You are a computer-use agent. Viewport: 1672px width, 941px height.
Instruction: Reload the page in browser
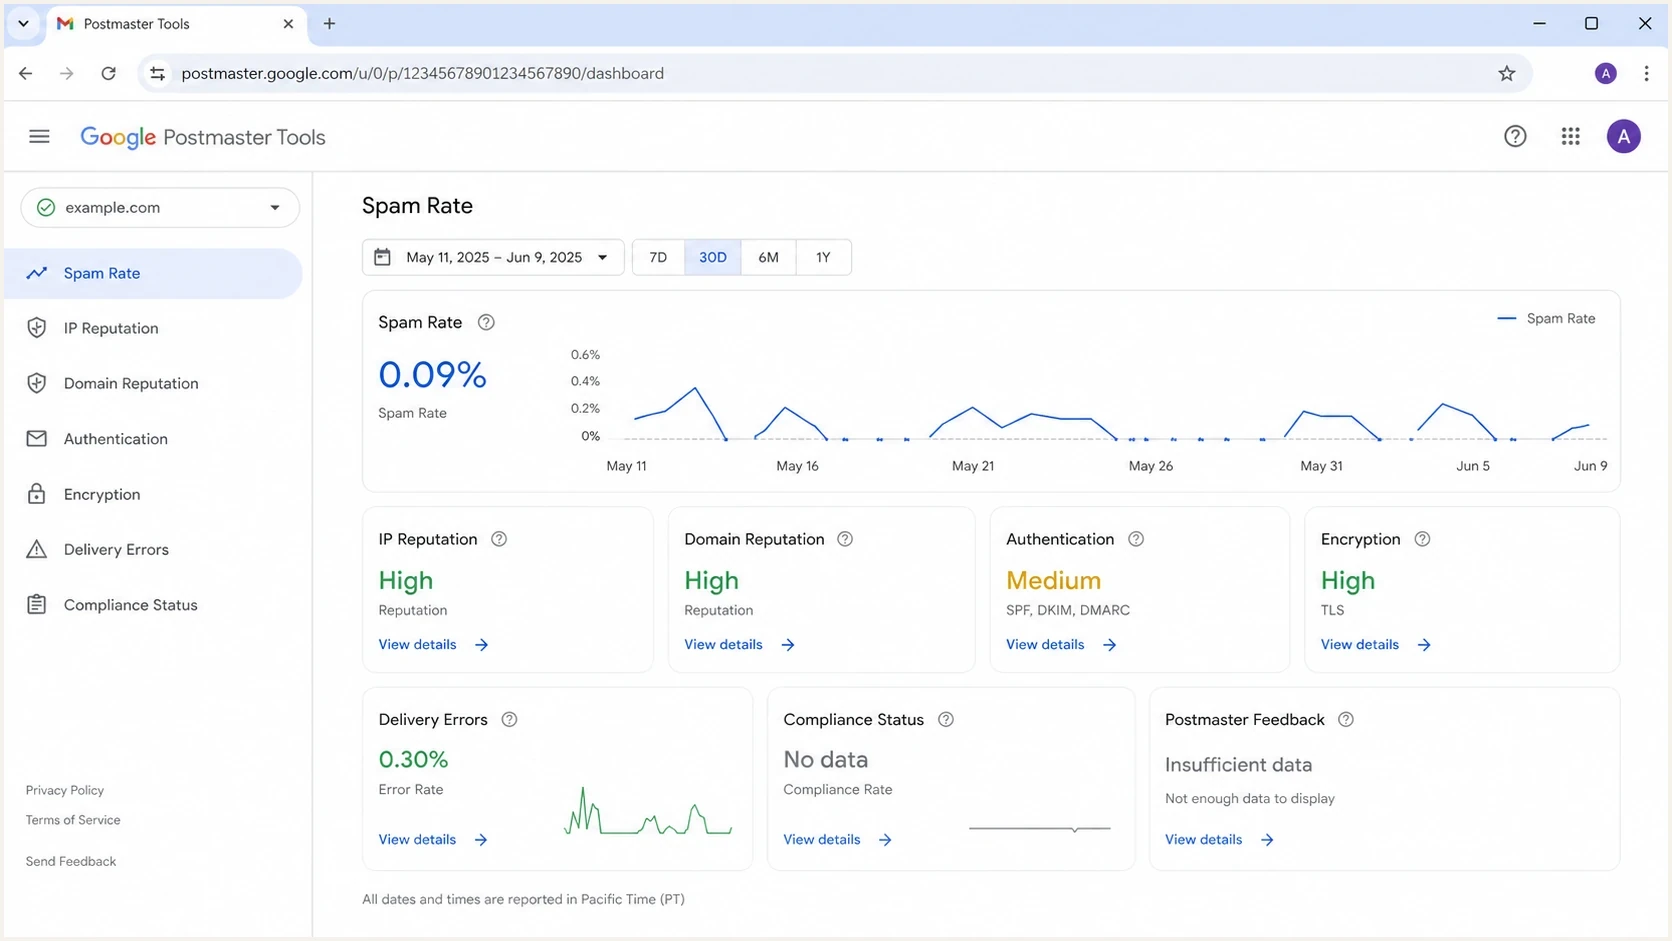point(108,73)
